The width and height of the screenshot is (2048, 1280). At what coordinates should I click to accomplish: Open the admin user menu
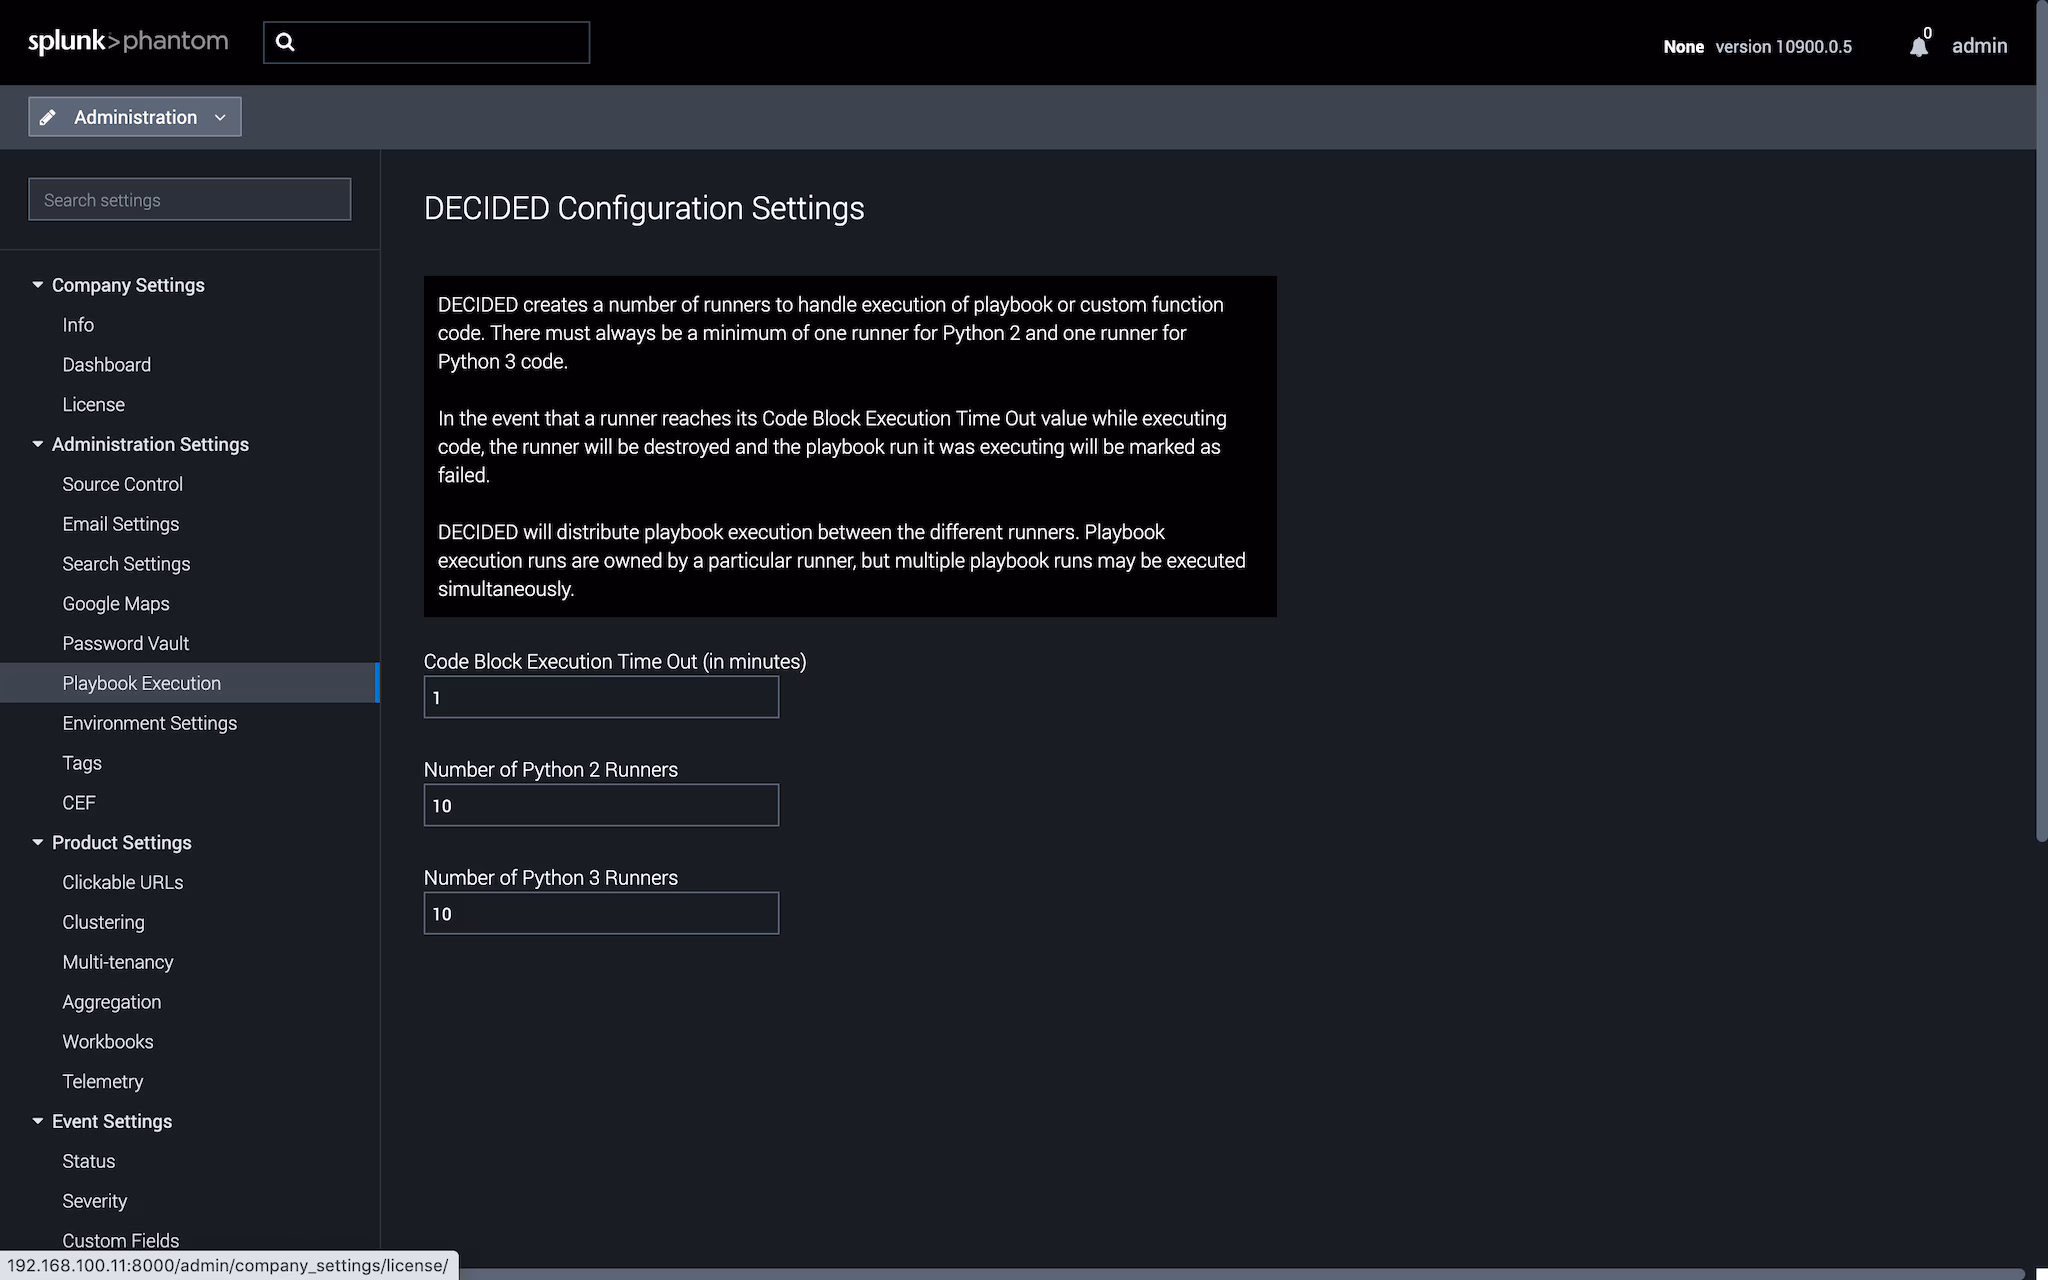point(1979,46)
